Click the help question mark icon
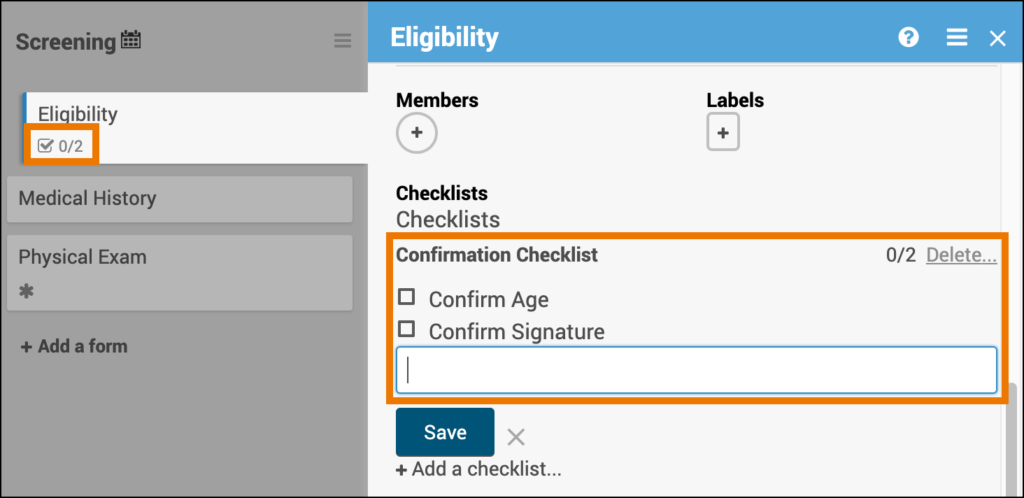Screen dimensions: 1024x498 pos(908,38)
